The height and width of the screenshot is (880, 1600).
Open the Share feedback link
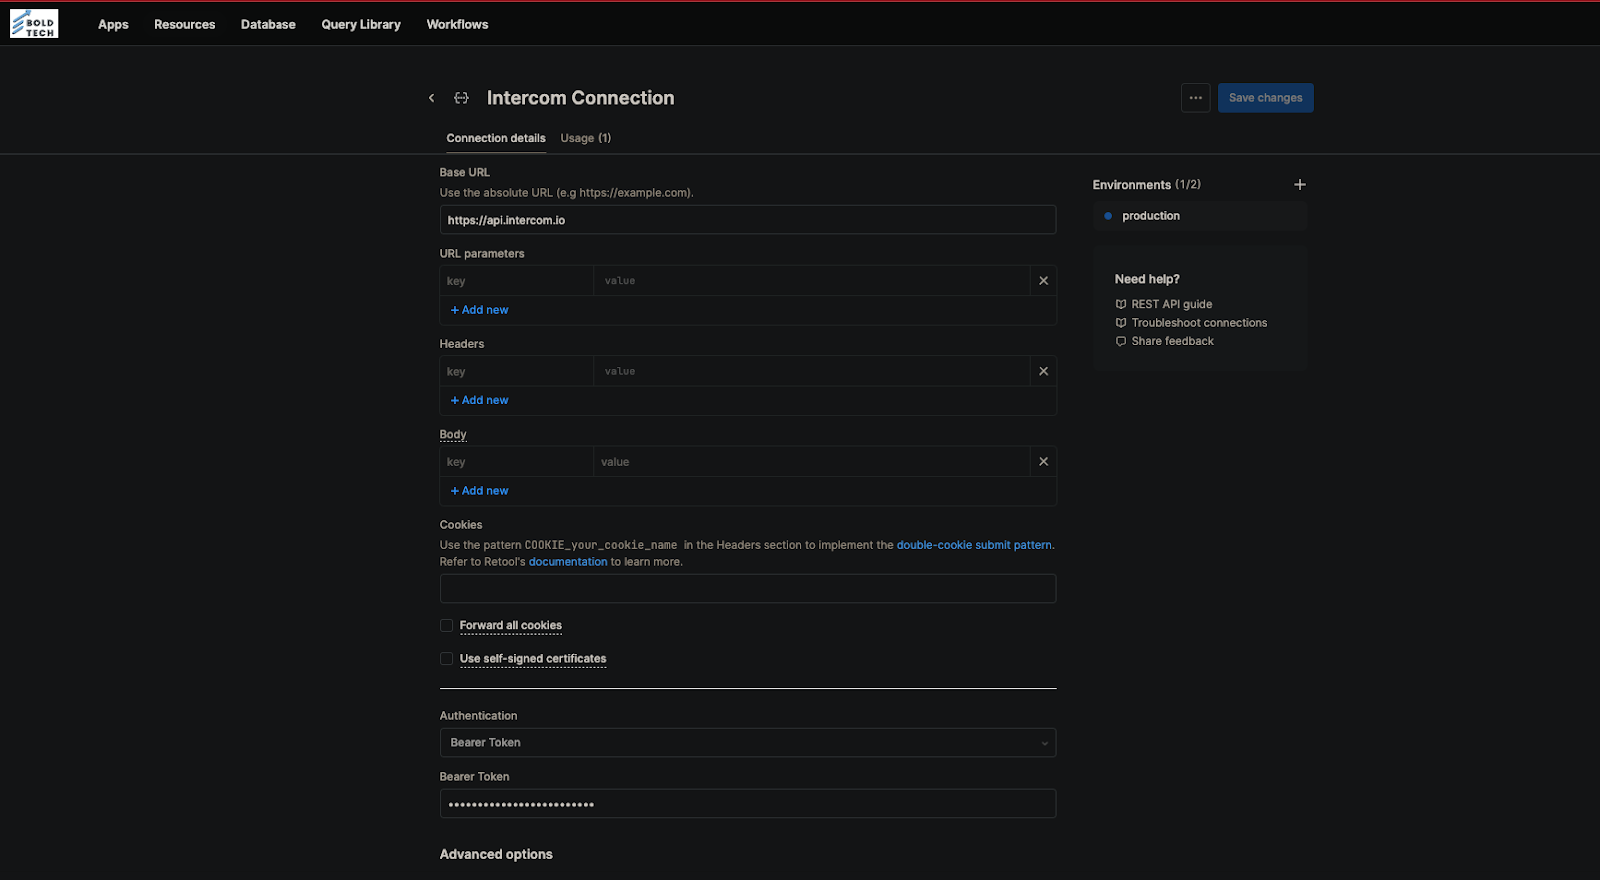1172,341
